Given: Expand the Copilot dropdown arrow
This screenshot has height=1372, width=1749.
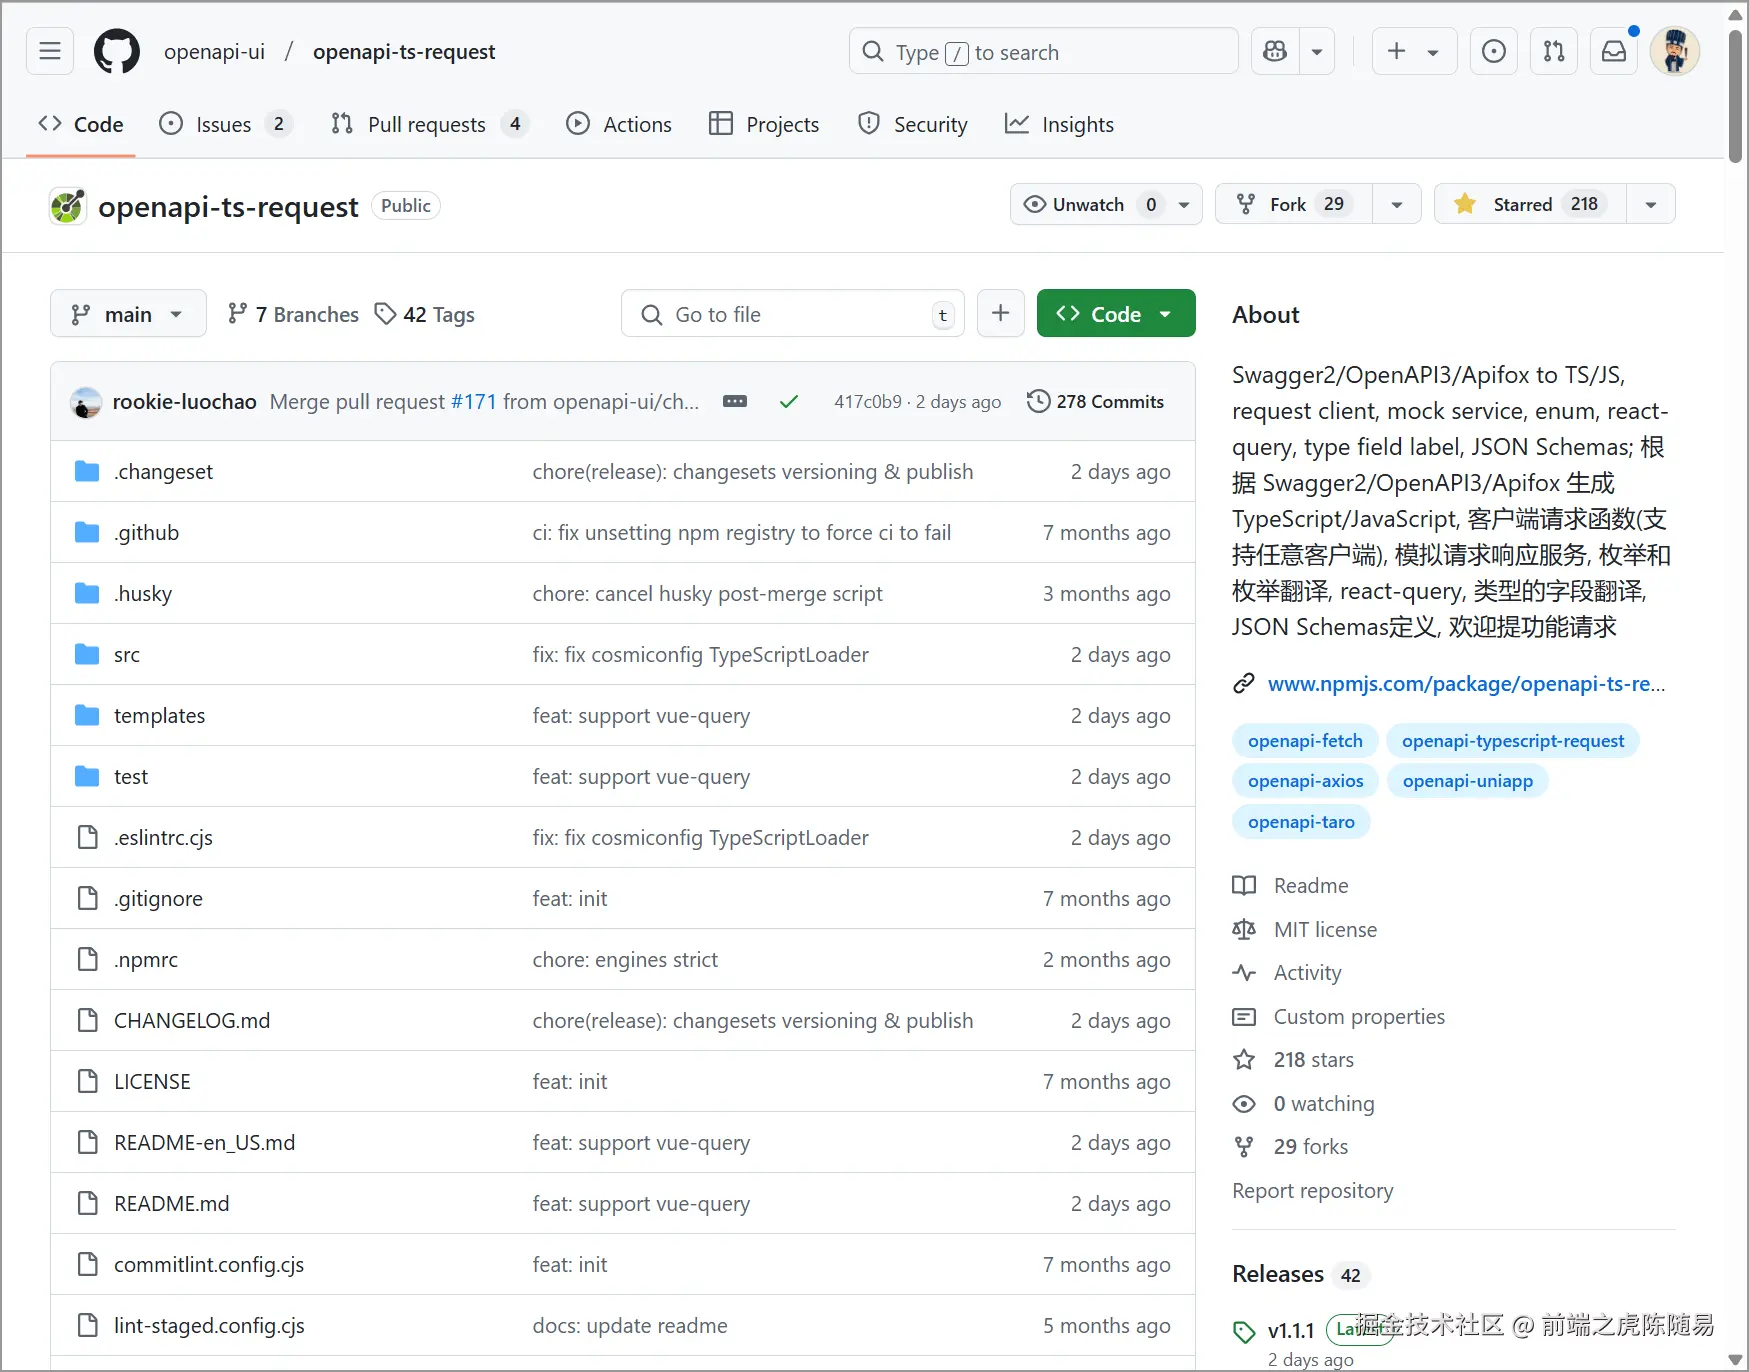Looking at the screenshot, I should pyautogui.click(x=1317, y=51).
